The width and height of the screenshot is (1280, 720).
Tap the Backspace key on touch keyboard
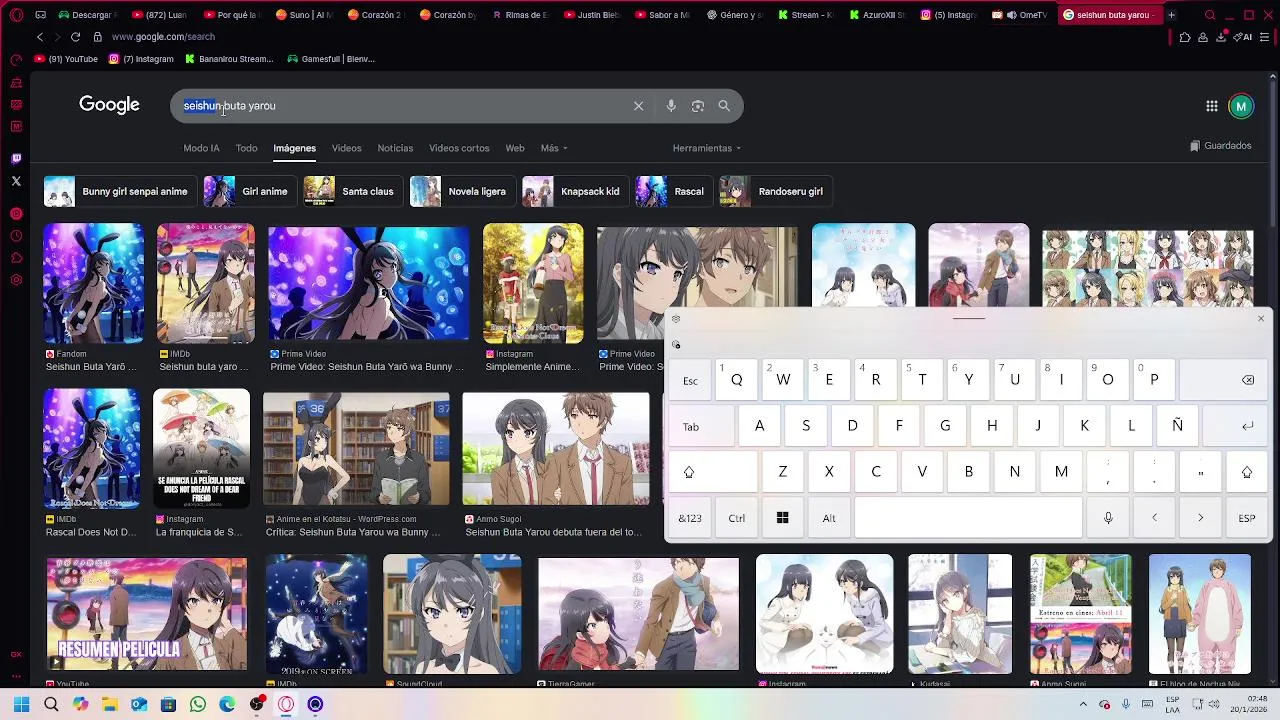1226,380
